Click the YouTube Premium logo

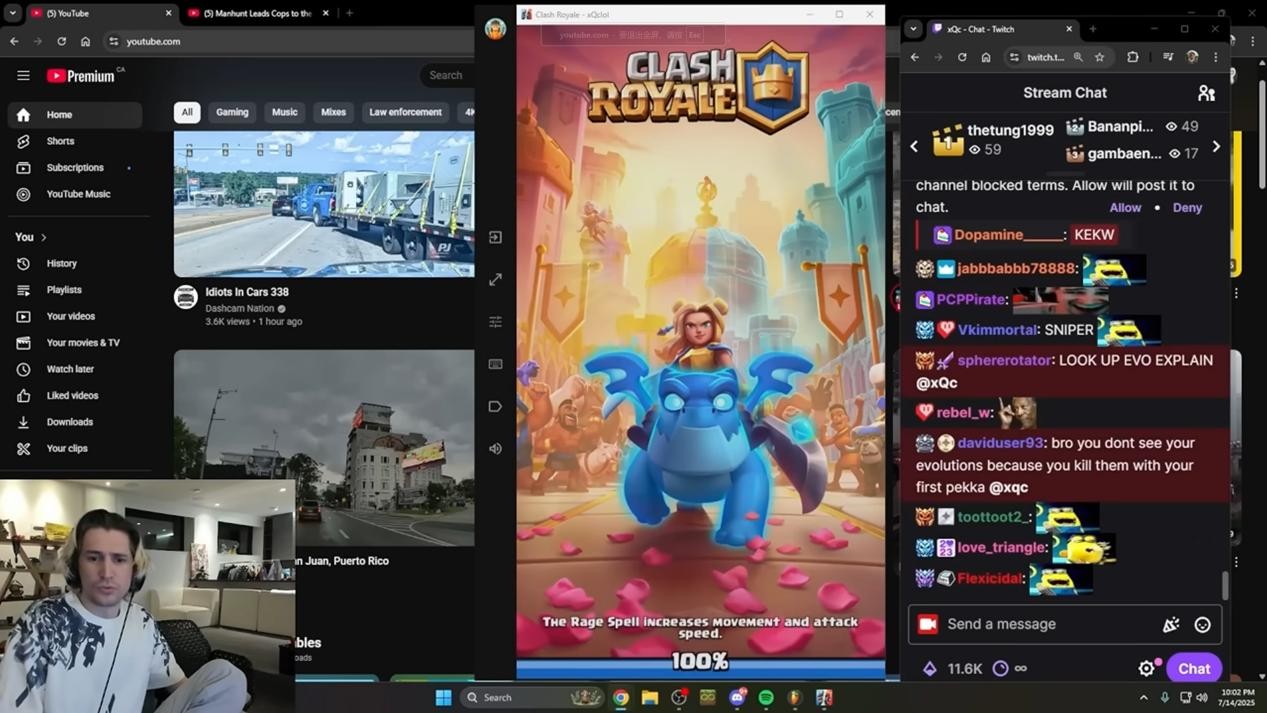pyautogui.click(x=80, y=76)
